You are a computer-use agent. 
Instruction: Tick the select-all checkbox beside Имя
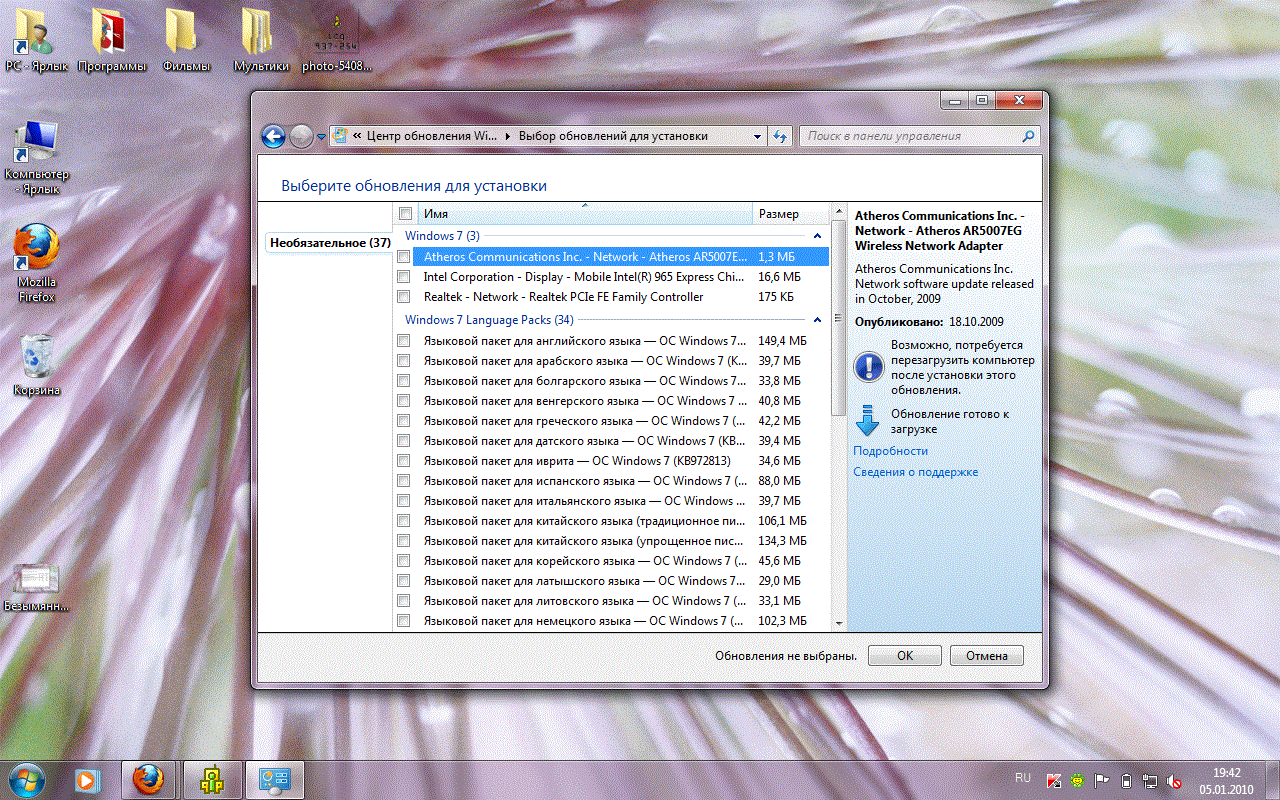click(x=405, y=214)
